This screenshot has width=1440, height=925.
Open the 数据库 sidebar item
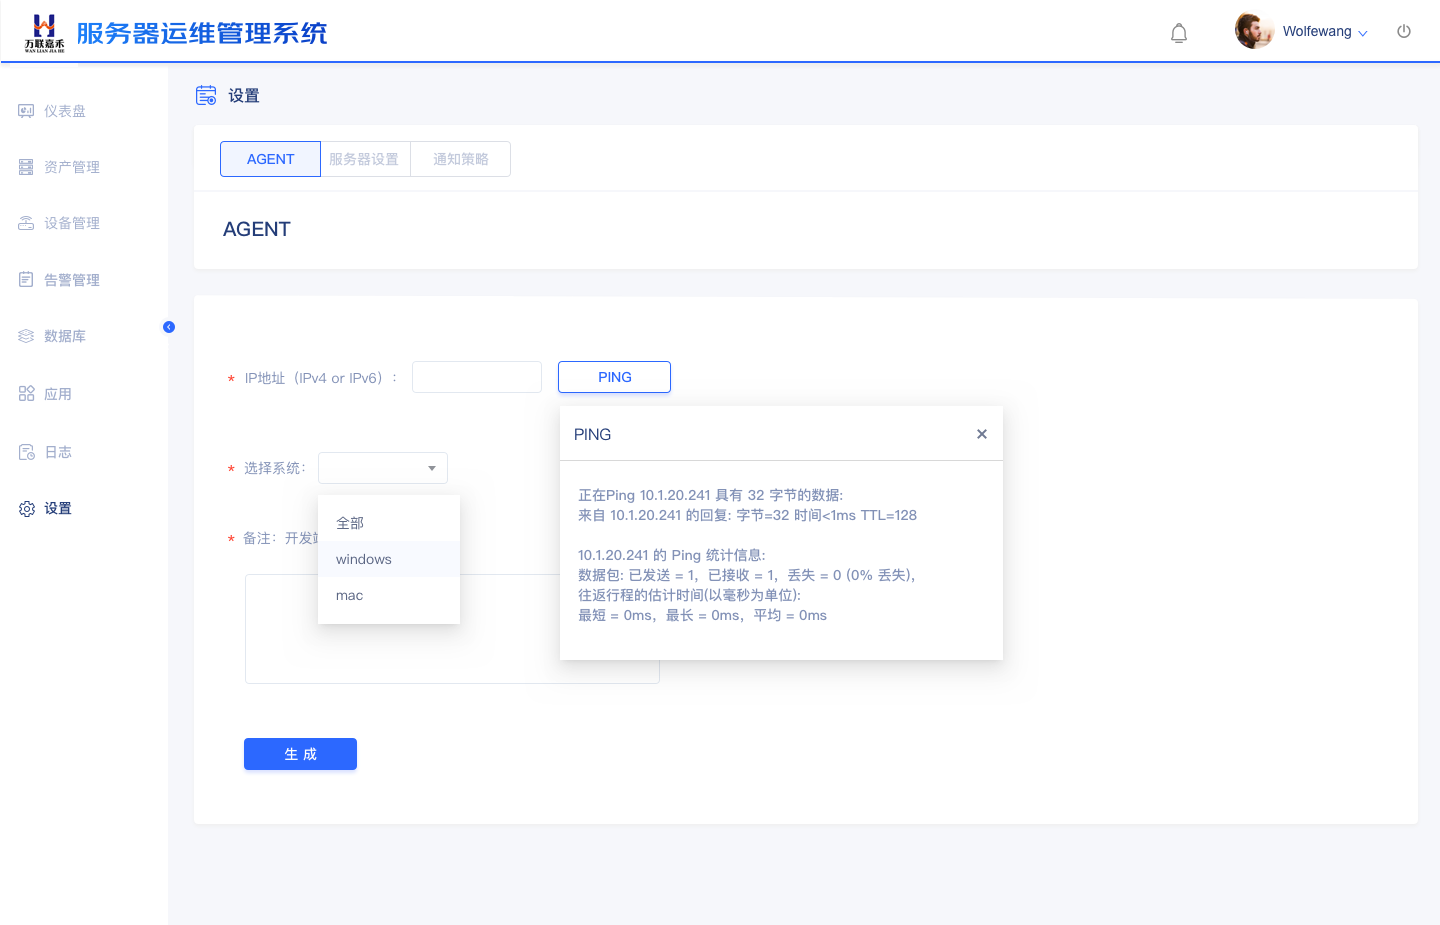[64, 336]
